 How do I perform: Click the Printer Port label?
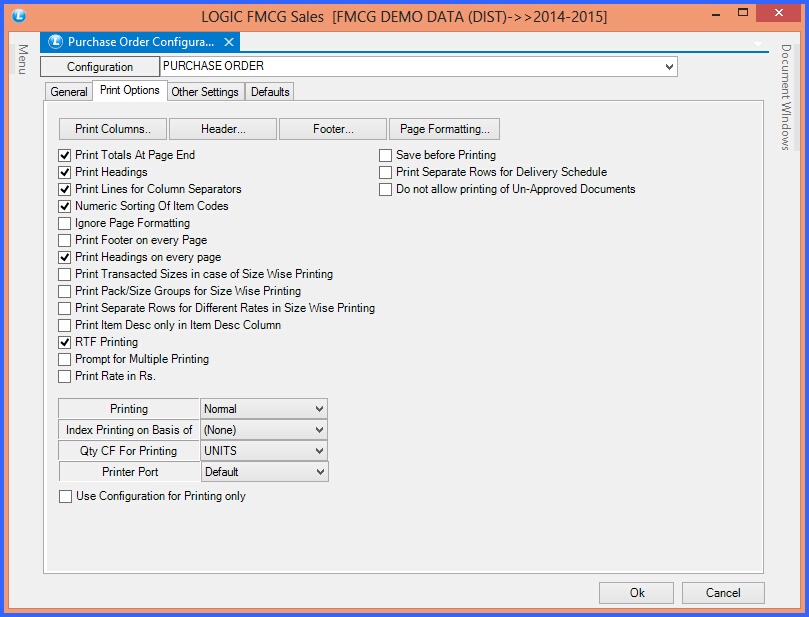point(130,472)
